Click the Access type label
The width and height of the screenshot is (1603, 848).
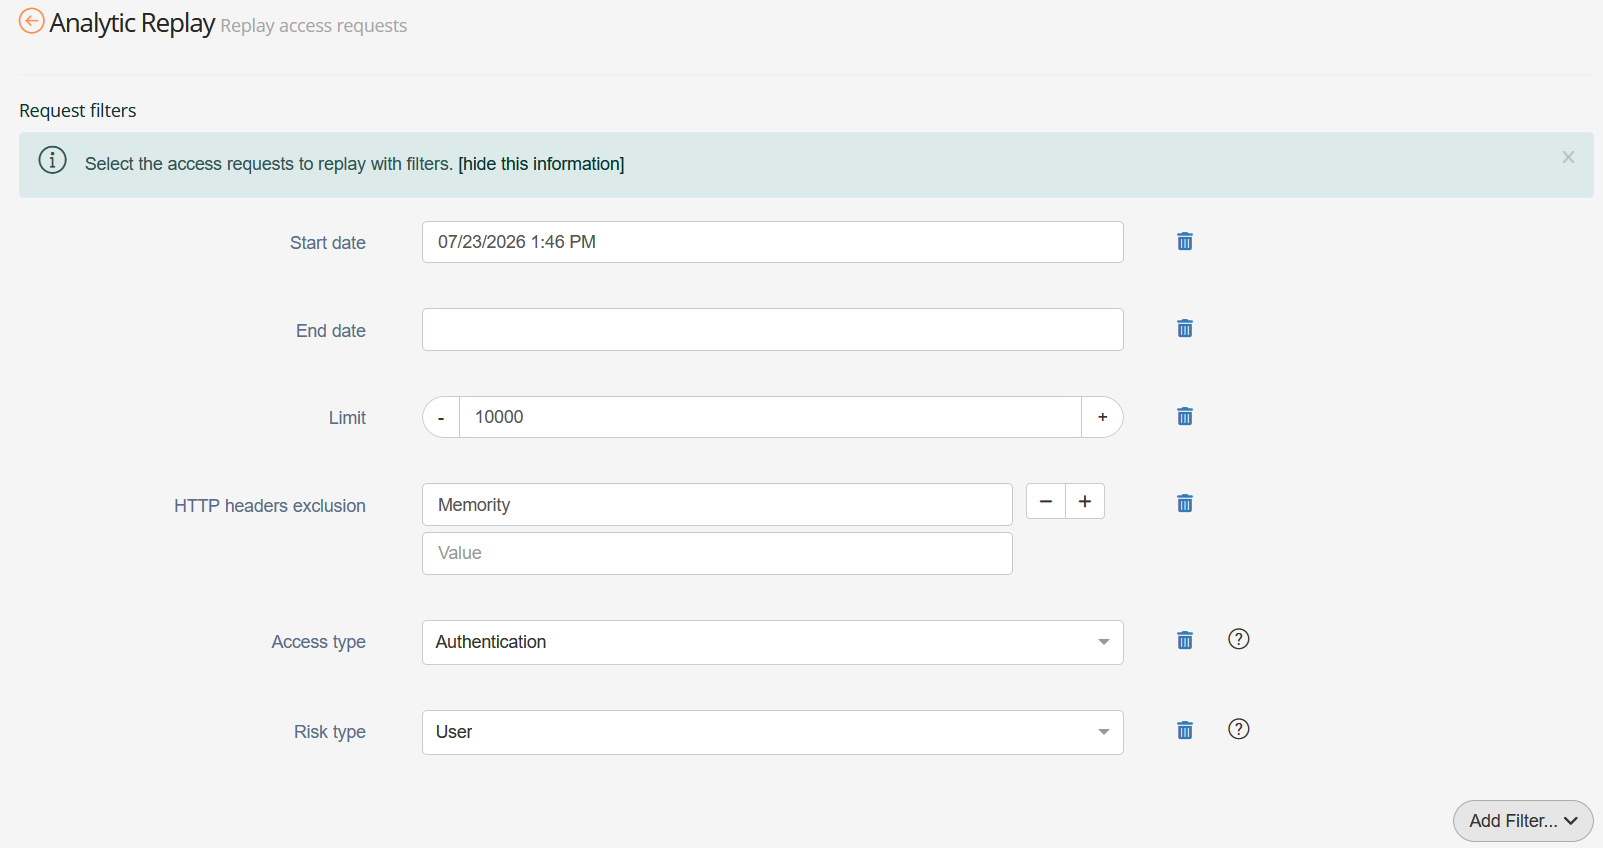coord(319,642)
